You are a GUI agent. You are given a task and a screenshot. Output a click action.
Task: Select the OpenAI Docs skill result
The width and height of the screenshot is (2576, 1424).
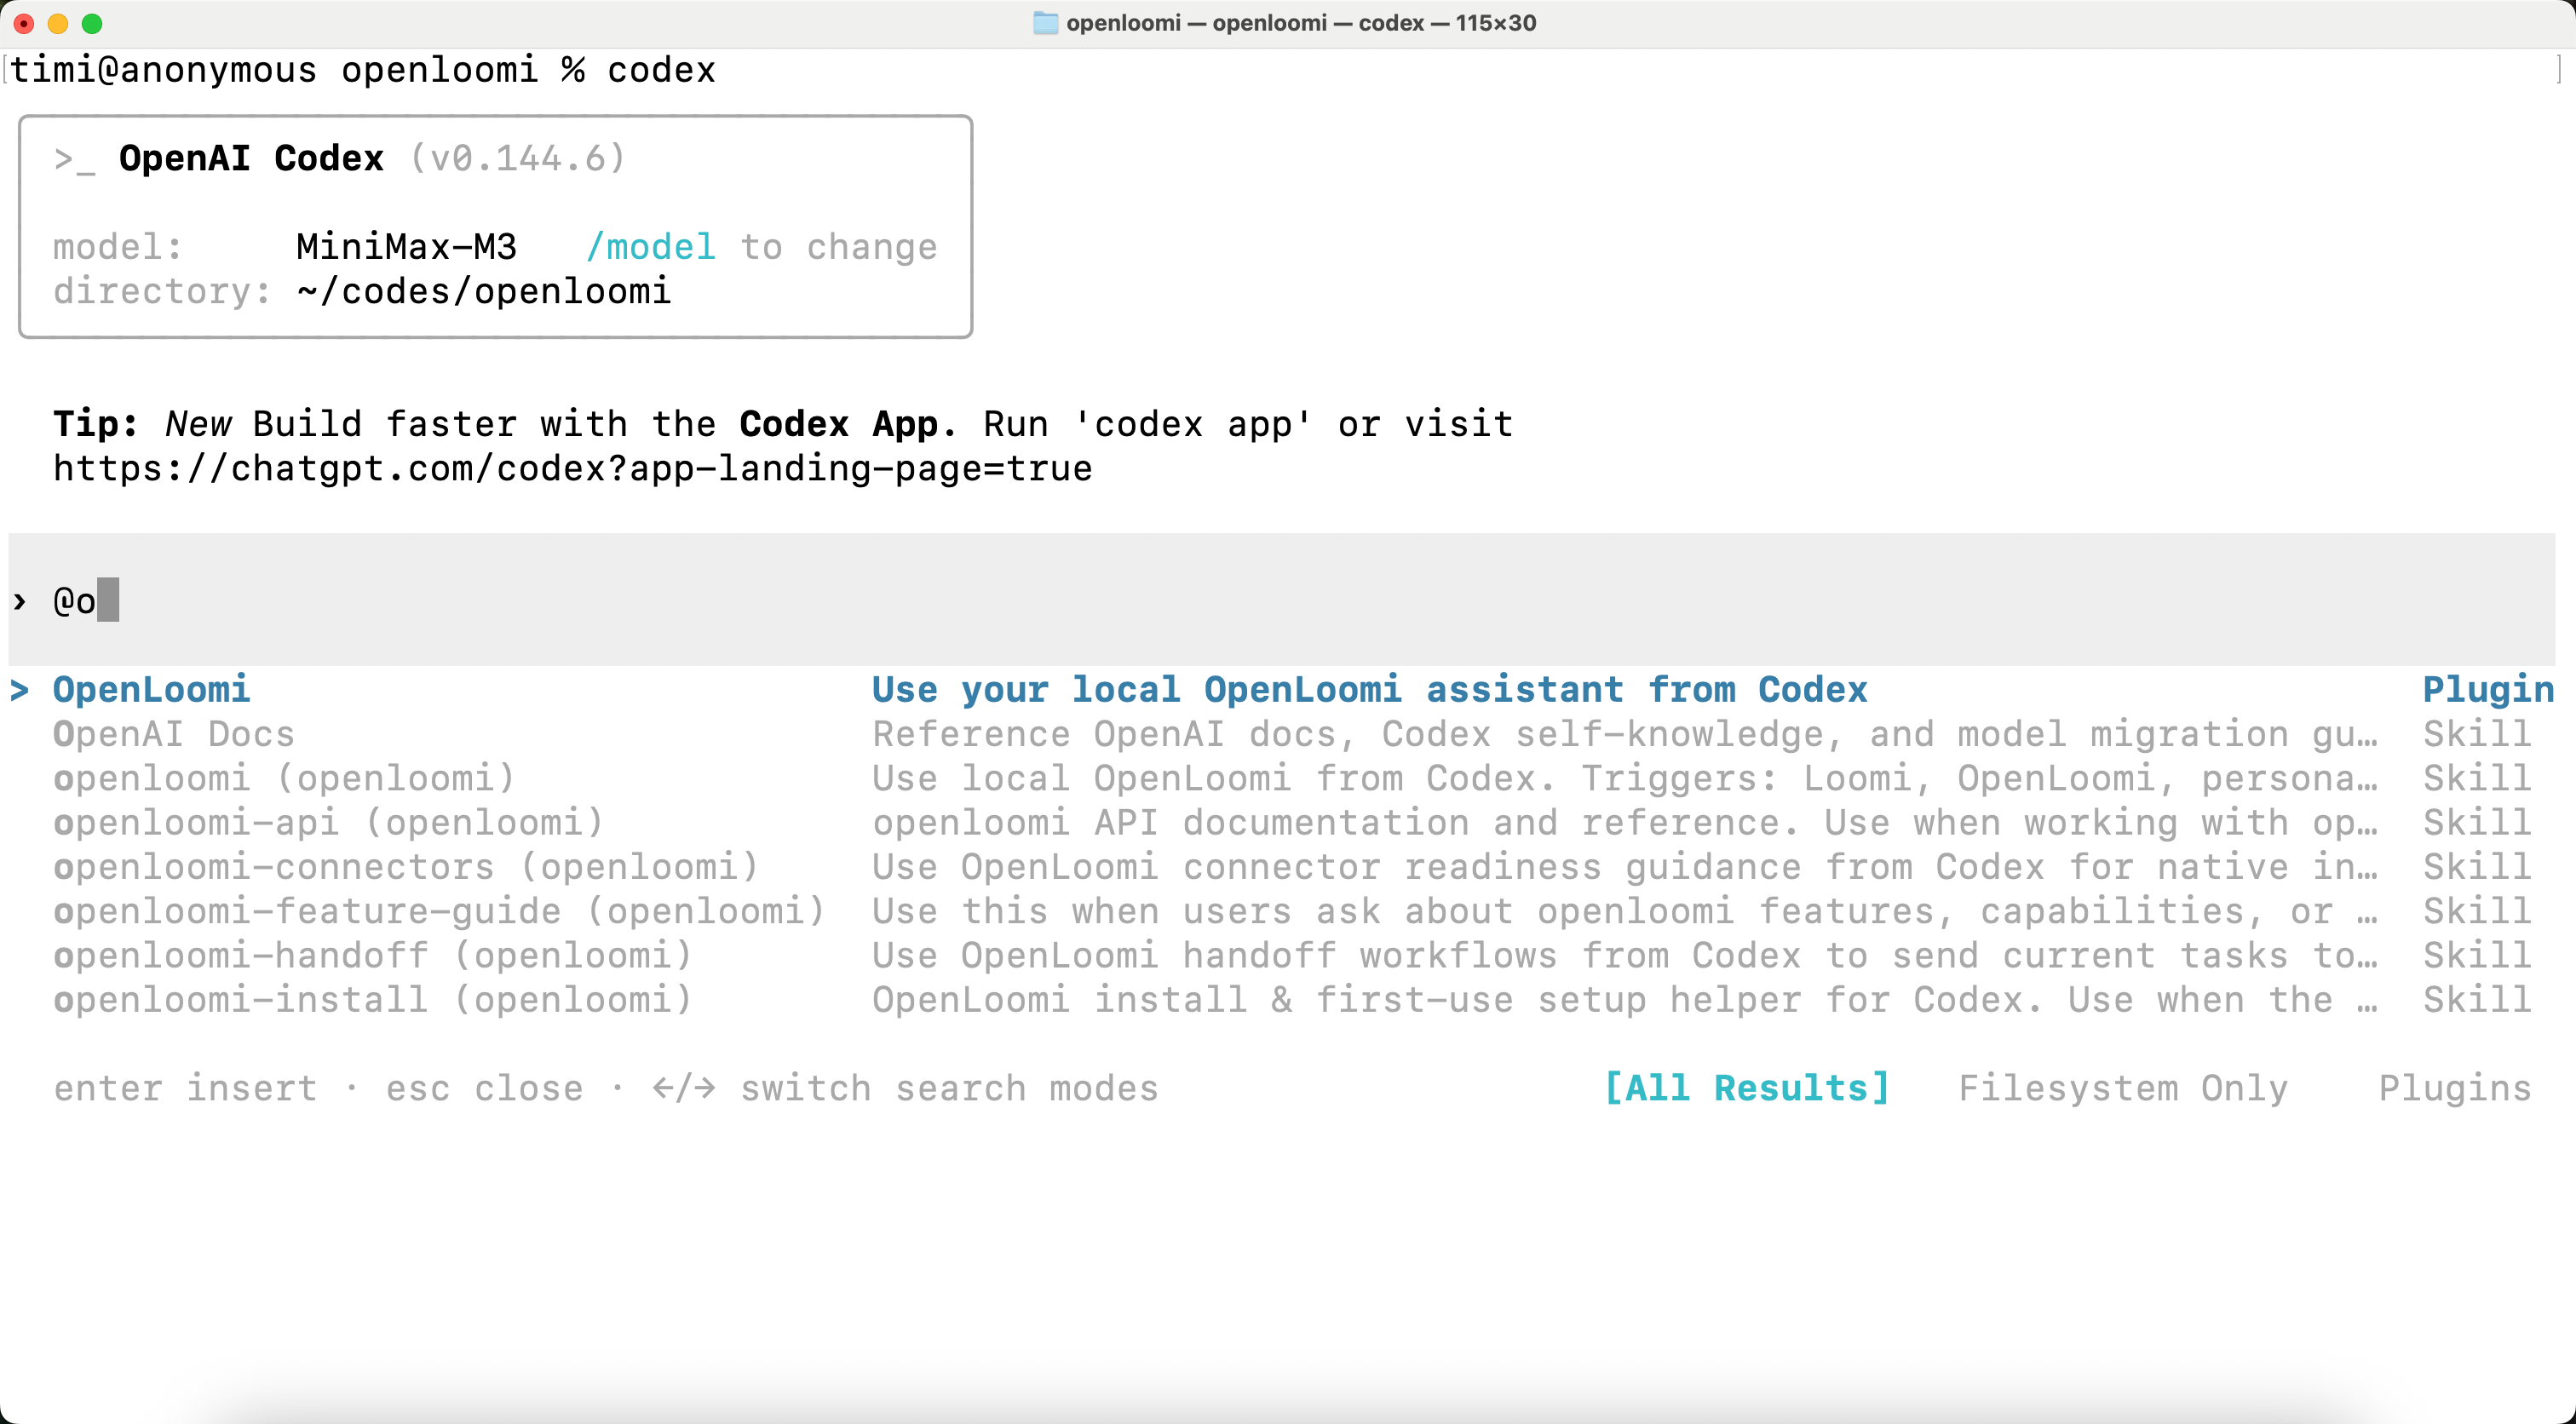1282,734
